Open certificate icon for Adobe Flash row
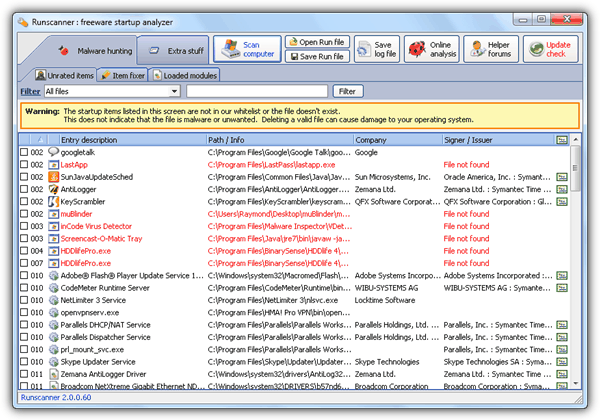 [562, 275]
